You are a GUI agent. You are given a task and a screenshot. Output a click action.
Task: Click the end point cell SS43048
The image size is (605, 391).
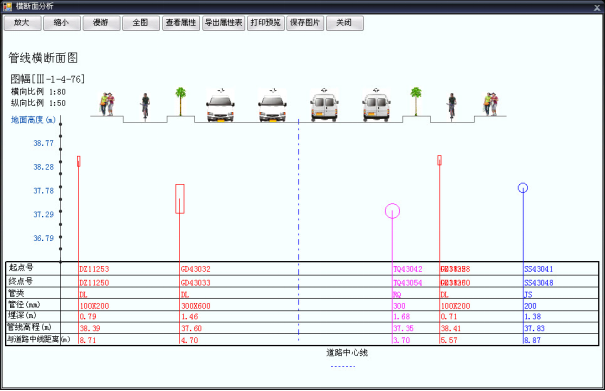point(539,283)
